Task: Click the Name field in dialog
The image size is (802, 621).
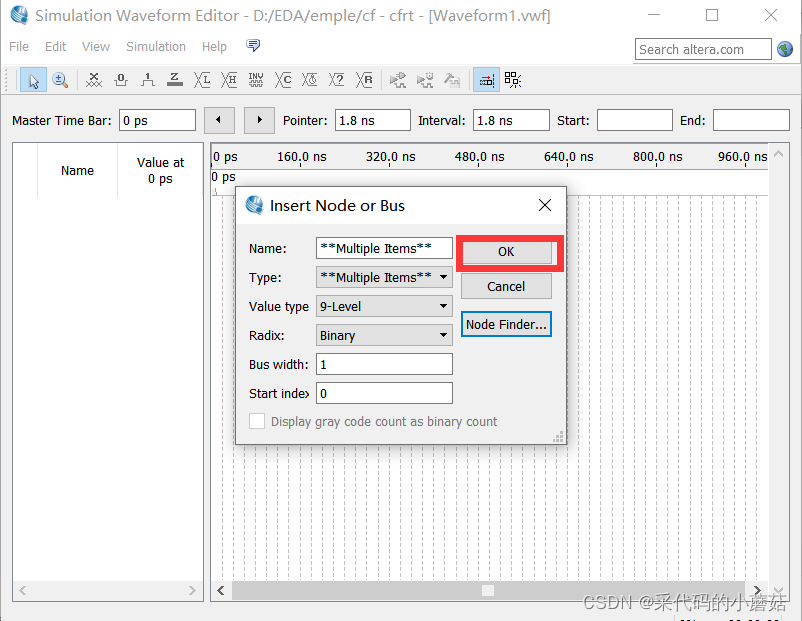Action: tap(384, 248)
